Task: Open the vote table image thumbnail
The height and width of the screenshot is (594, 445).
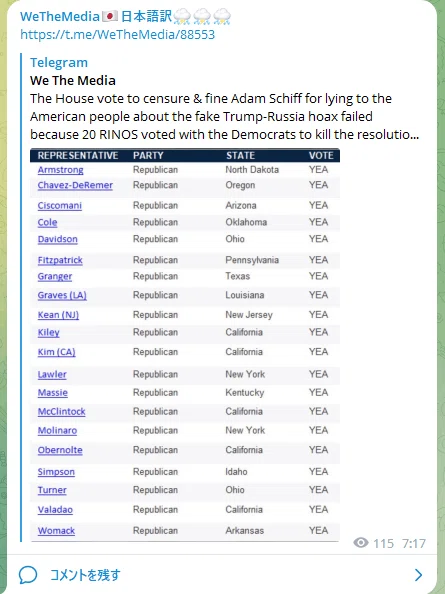Action: pos(185,345)
